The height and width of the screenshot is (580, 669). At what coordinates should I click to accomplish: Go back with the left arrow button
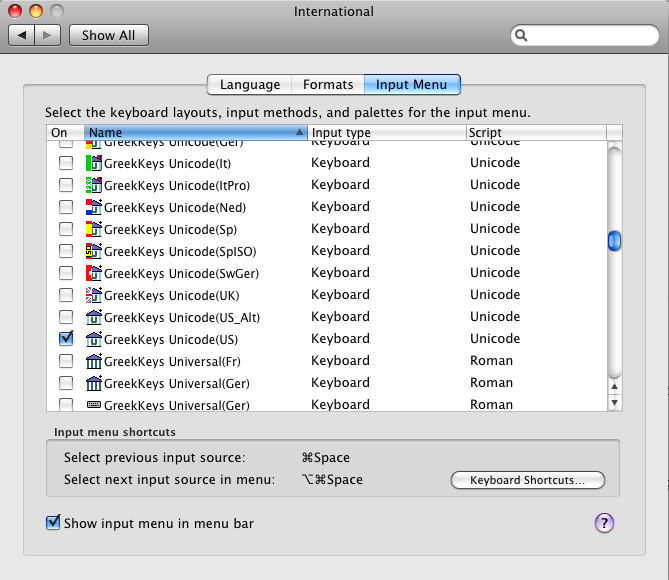[21, 35]
